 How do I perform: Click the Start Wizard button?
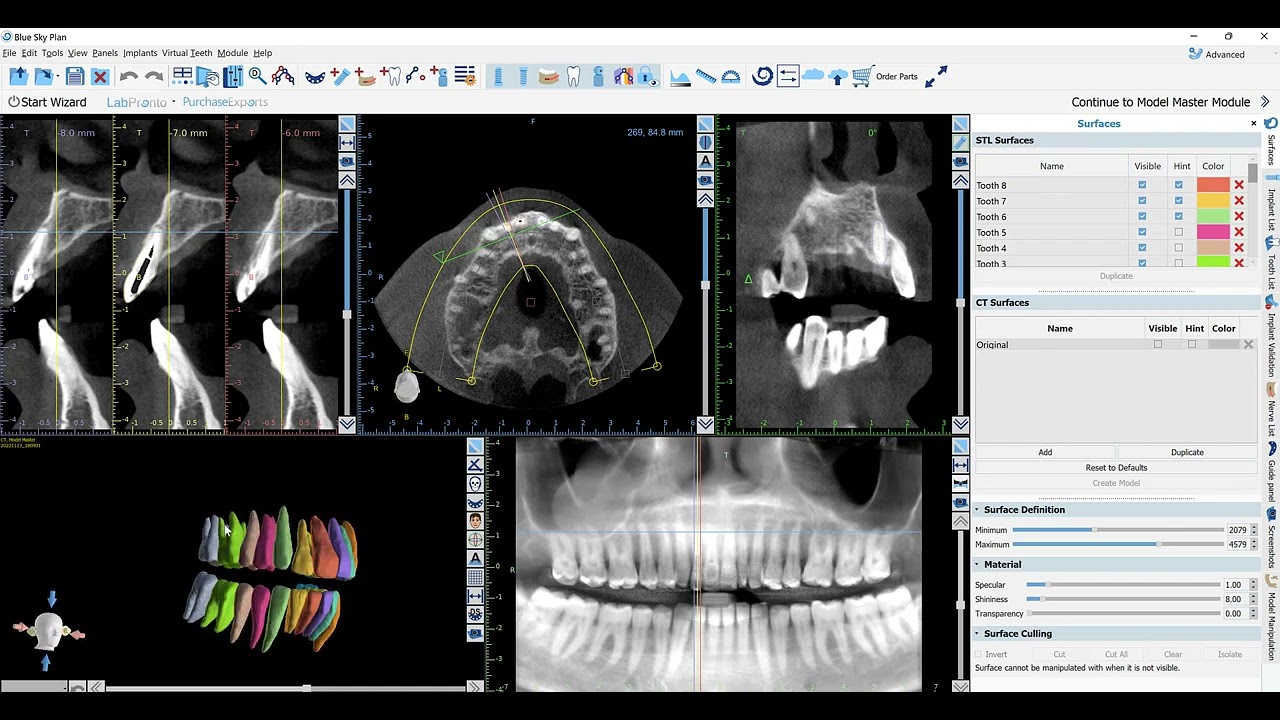click(47, 102)
